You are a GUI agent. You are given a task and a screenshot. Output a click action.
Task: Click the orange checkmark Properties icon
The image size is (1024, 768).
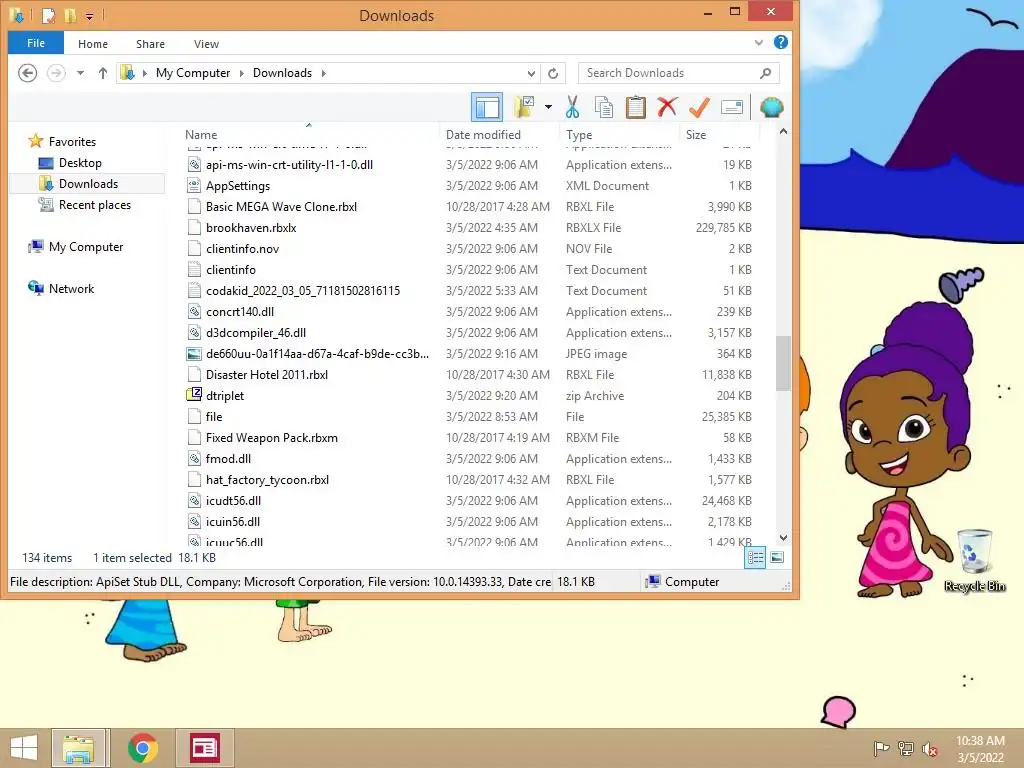coord(699,107)
